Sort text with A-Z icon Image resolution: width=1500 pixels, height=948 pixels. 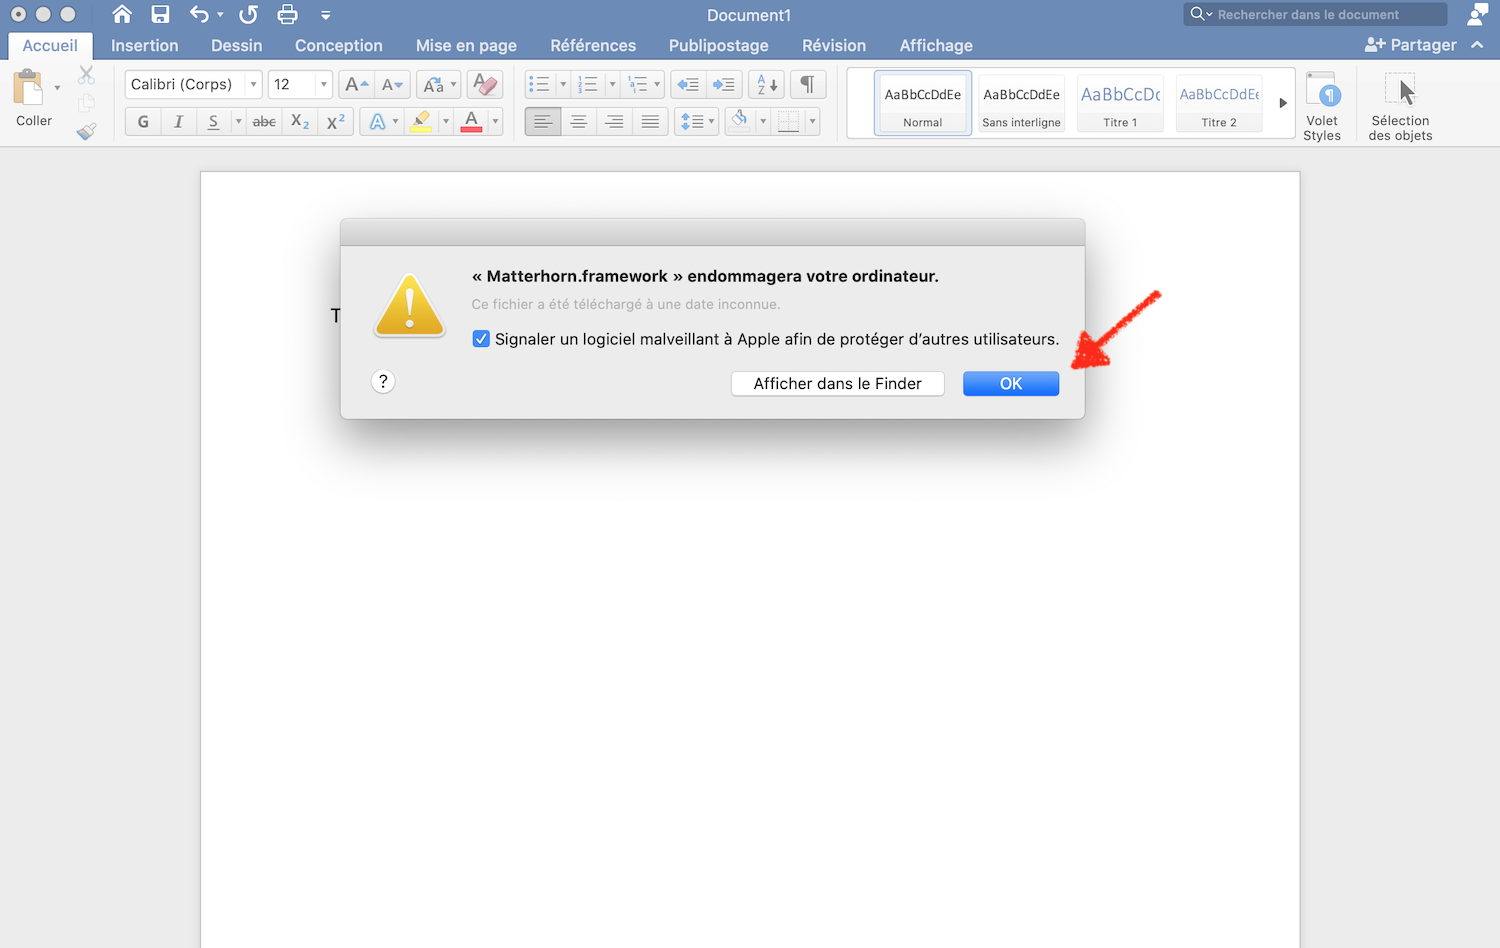click(767, 84)
